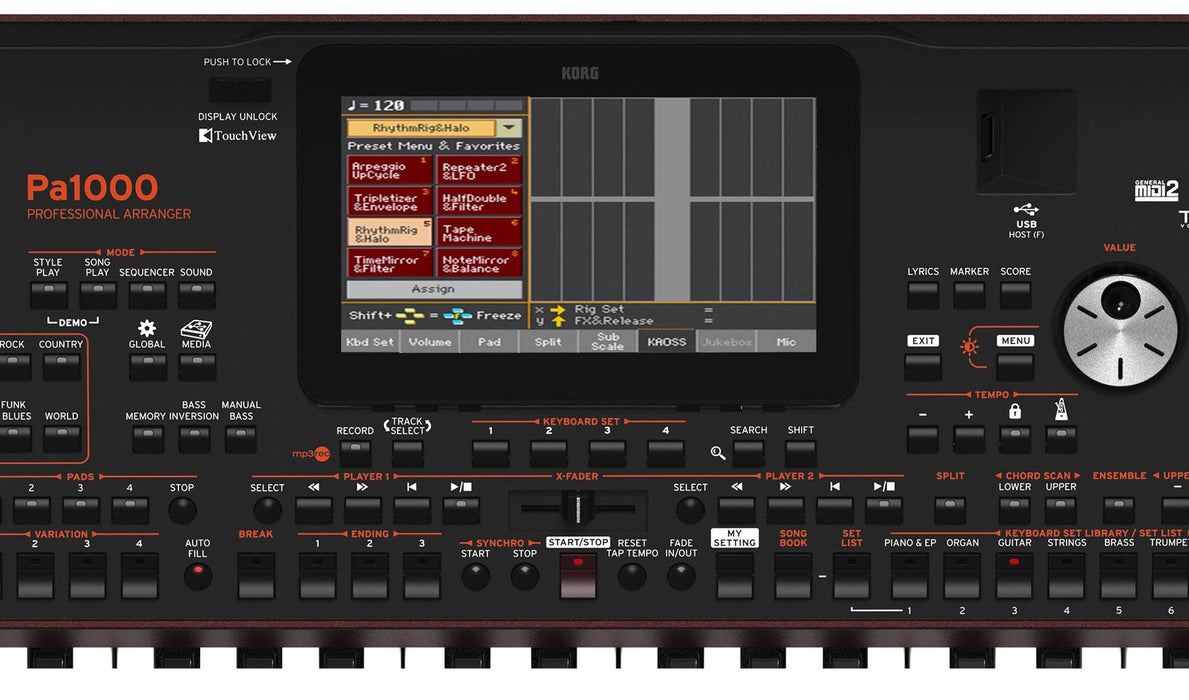
Task: Push the metronome button
Action: coord(1061,438)
